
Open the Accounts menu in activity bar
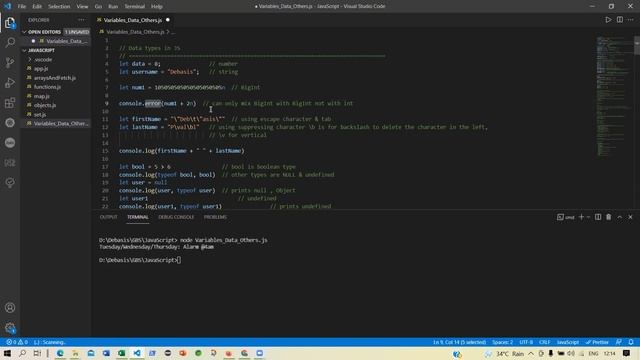pos(10,308)
